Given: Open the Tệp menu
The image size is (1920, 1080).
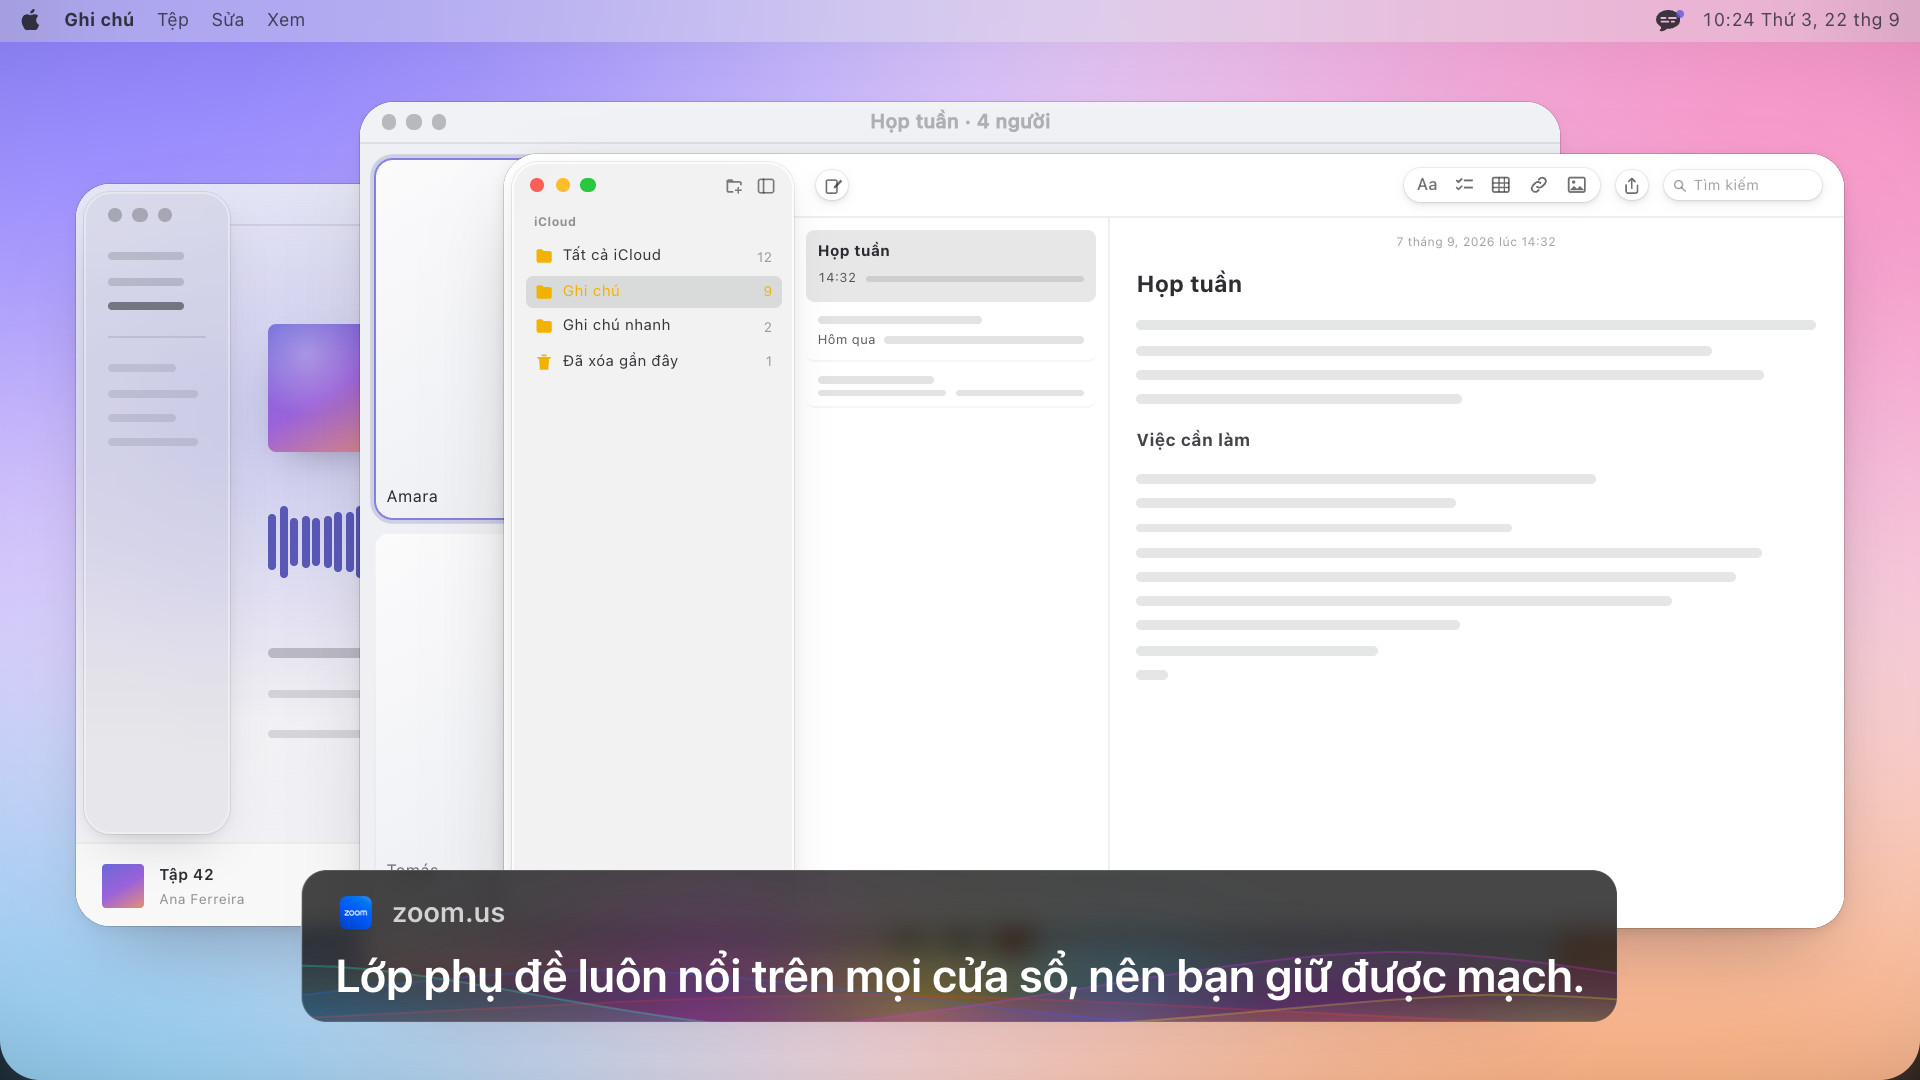Looking at the screenshot, I should [x=173, y=20].
